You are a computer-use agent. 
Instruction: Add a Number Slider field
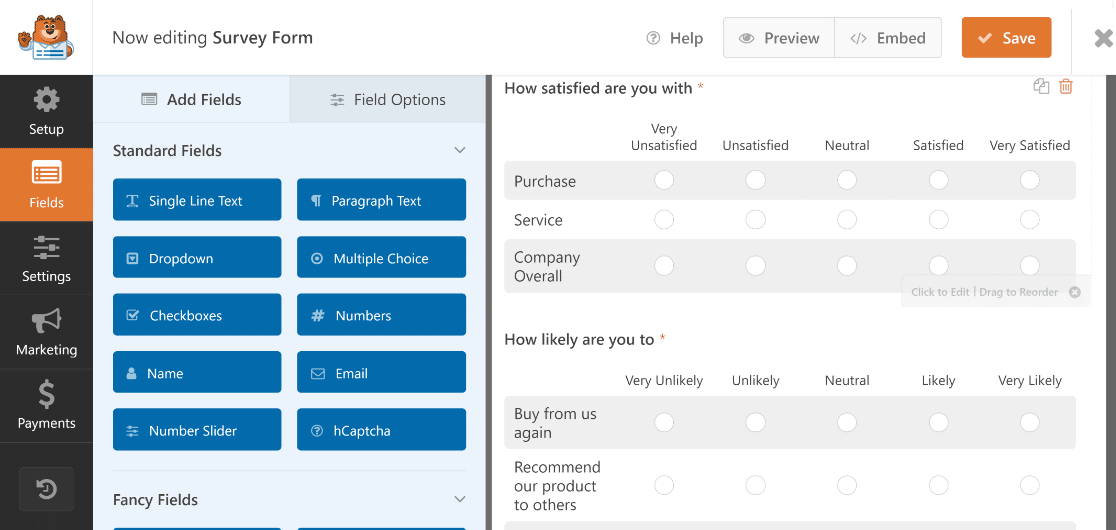[197, 430]
